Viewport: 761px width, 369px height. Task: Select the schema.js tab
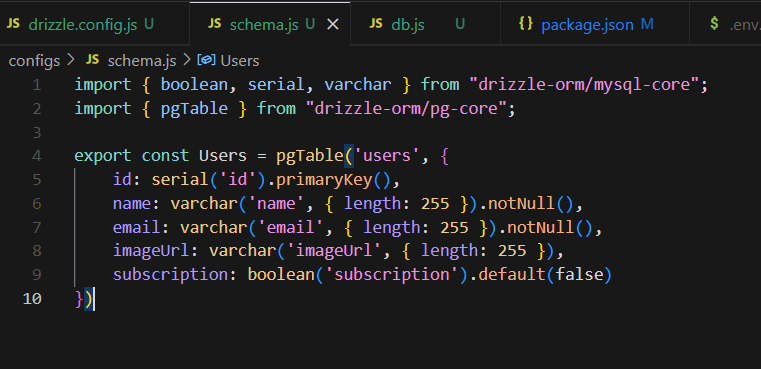pyautogui.click(x=269, y=24)
